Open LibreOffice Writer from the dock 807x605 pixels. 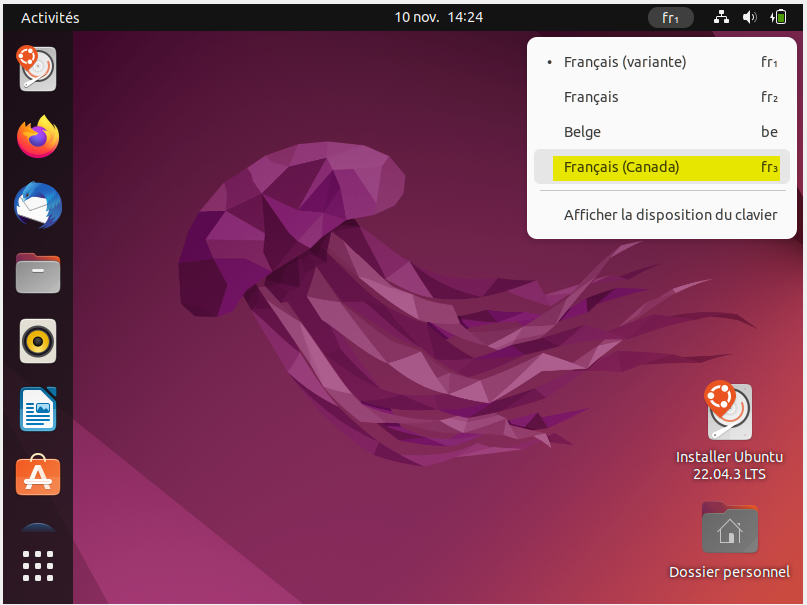38,410
